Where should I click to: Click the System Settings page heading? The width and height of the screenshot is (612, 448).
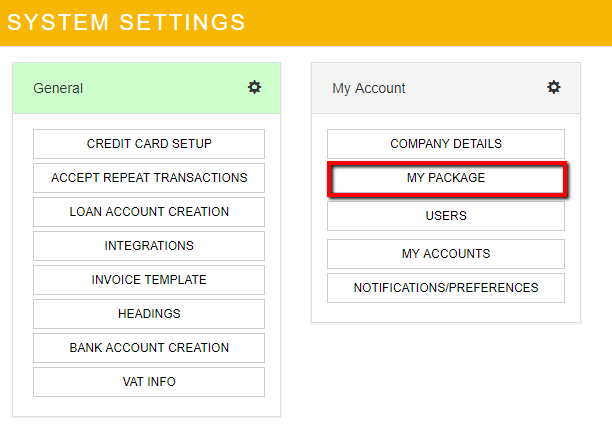[126, 21]
